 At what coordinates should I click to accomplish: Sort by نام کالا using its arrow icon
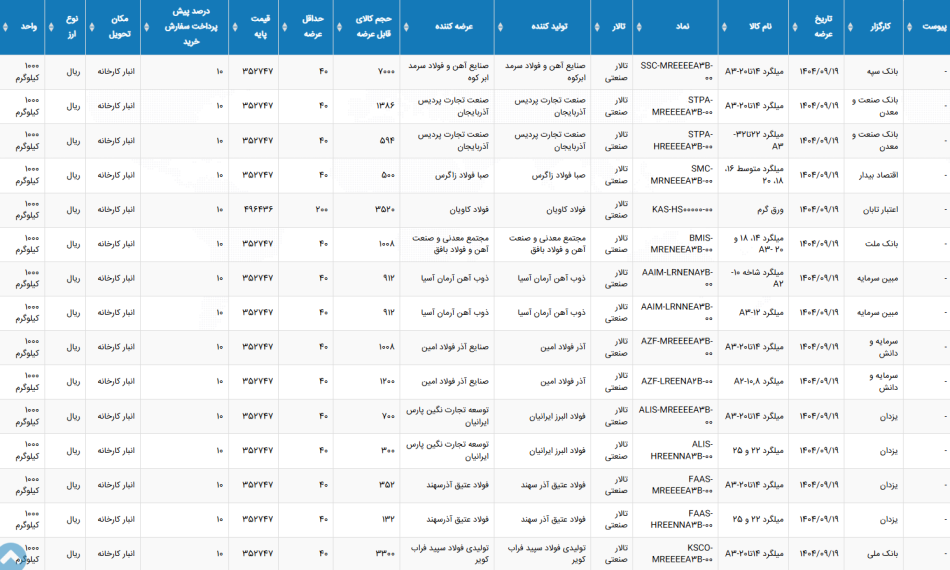[x=724, y=27]
